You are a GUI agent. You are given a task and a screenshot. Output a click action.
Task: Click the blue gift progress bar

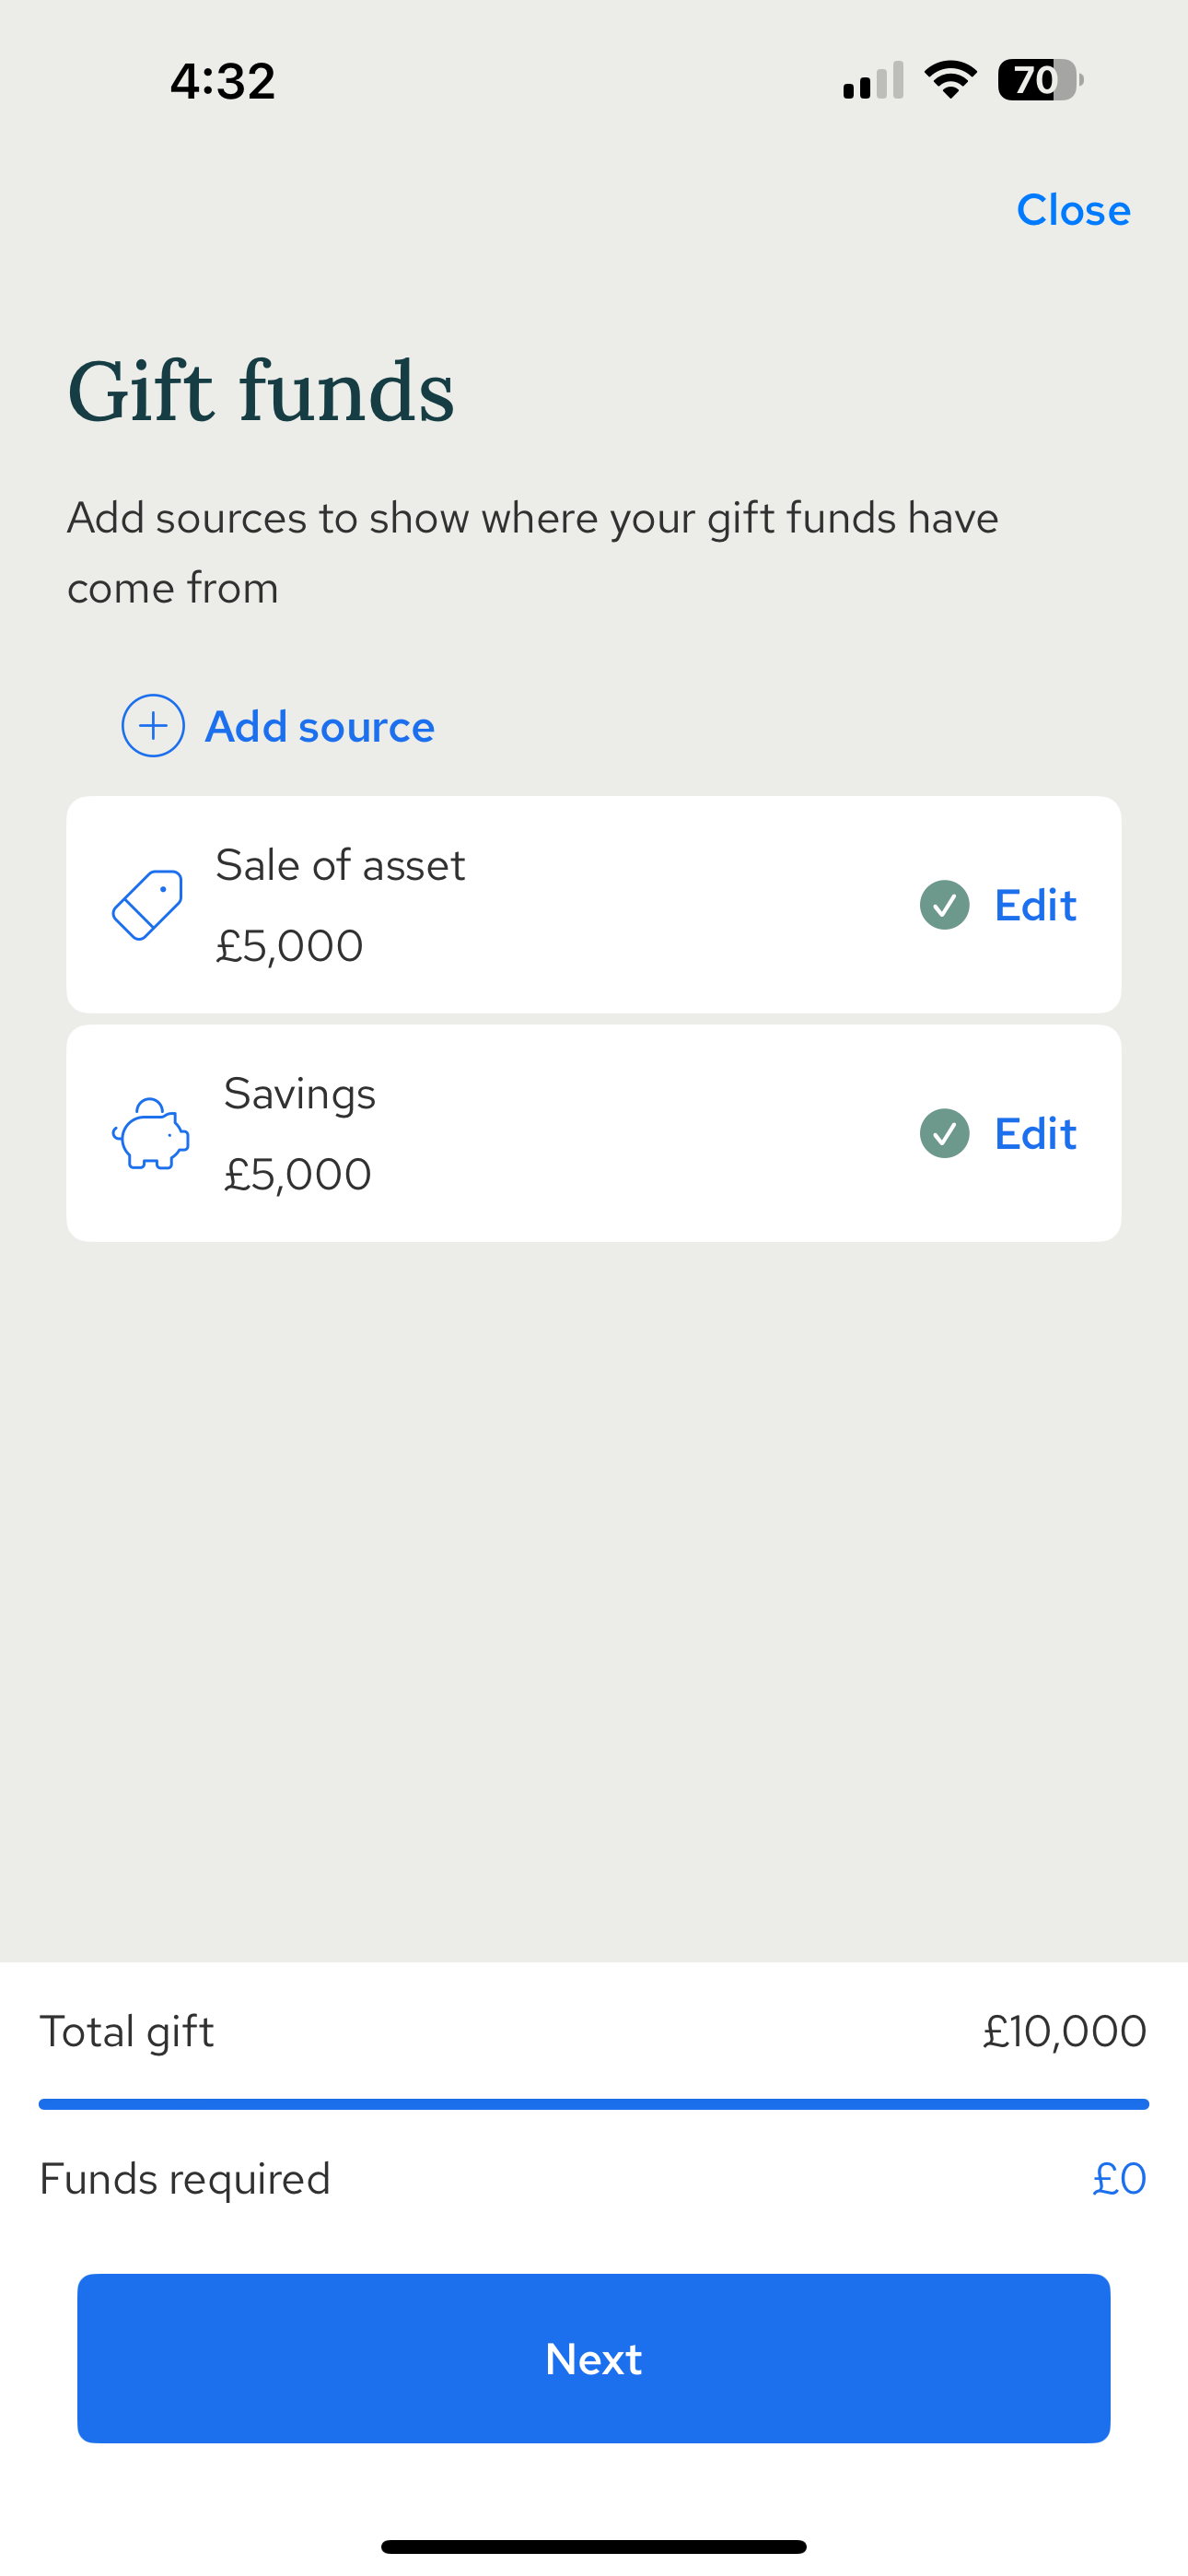coord(594,2104)
